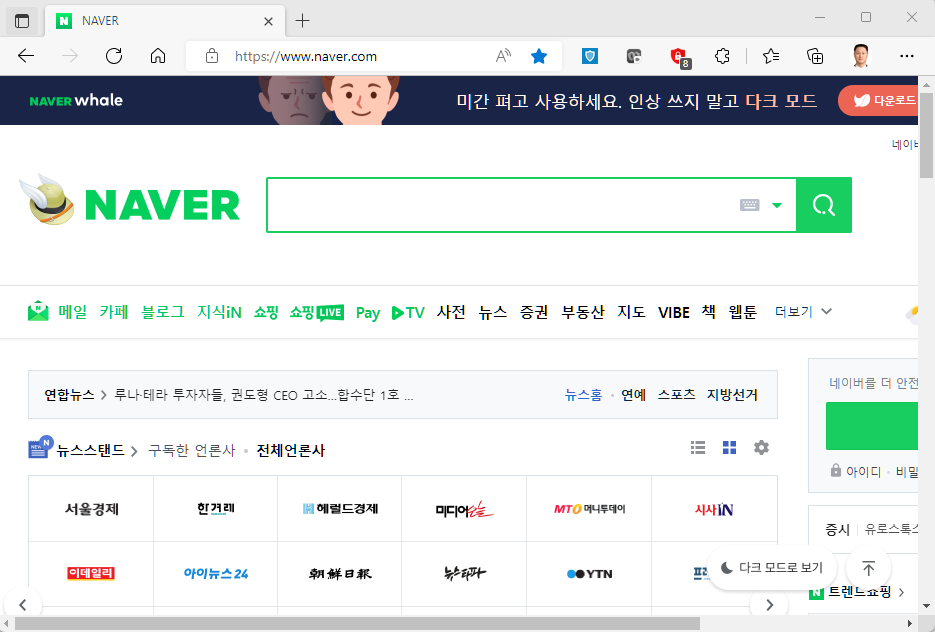Open 뉴스 link in service menu
The width and height of the screenshot is (935, 632).
[493, 312]
